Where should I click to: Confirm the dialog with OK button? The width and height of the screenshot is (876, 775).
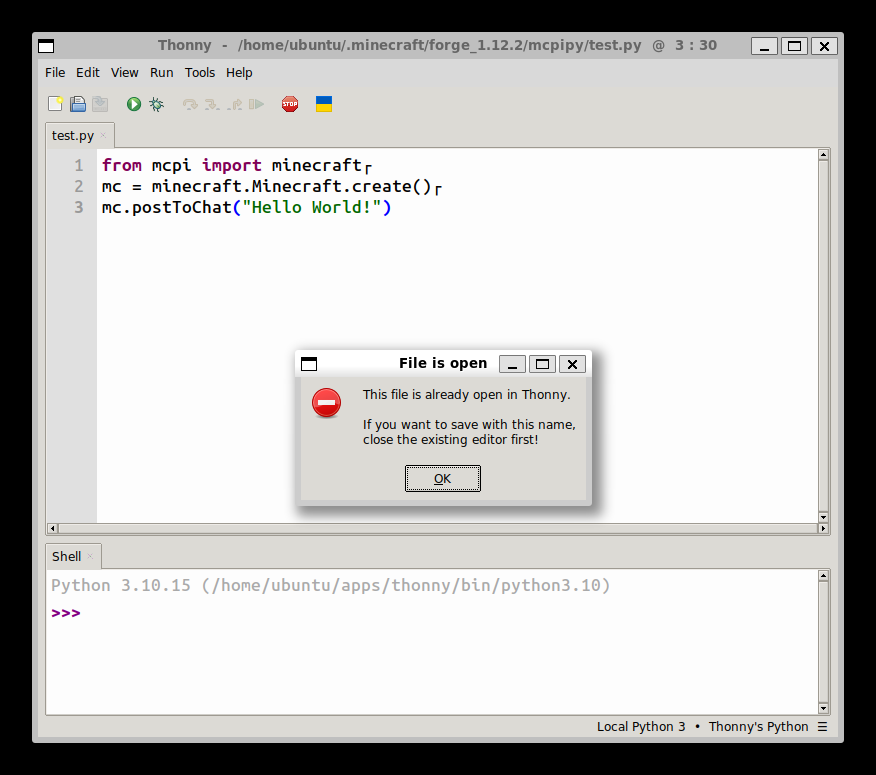442,478
